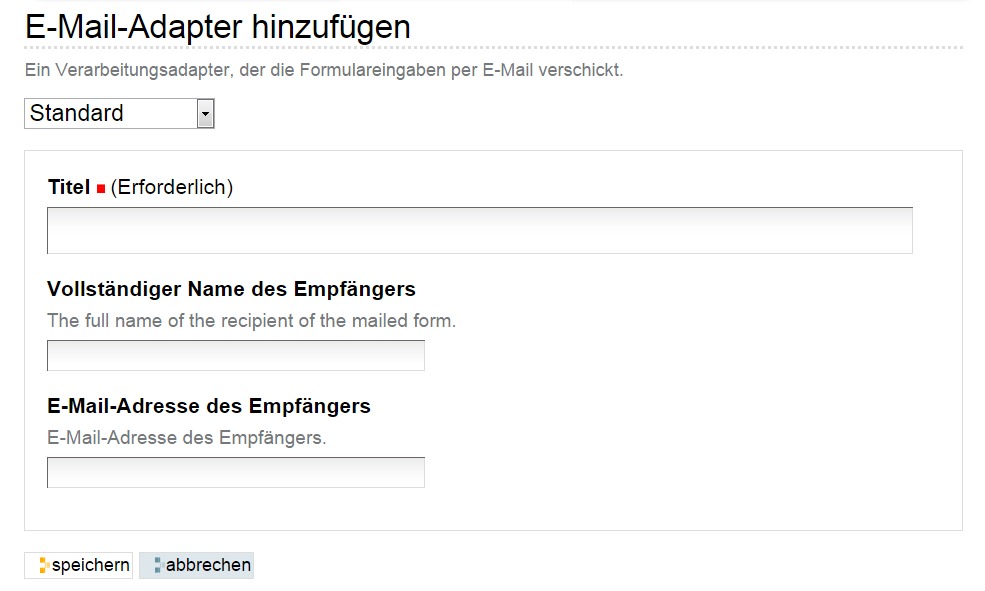Click the Titel required input field
Viewport: 985px width, 591px height.
(x=480, y=230)
